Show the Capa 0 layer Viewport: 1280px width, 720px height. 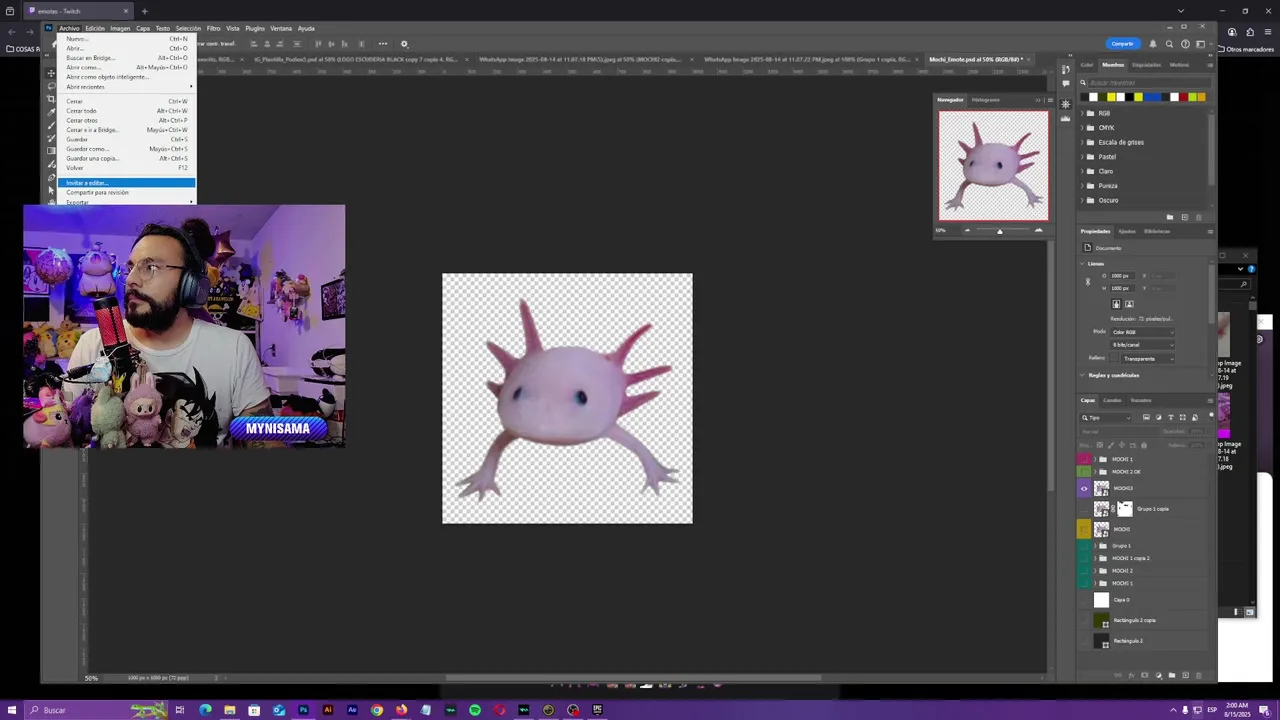pos(1084,600)
